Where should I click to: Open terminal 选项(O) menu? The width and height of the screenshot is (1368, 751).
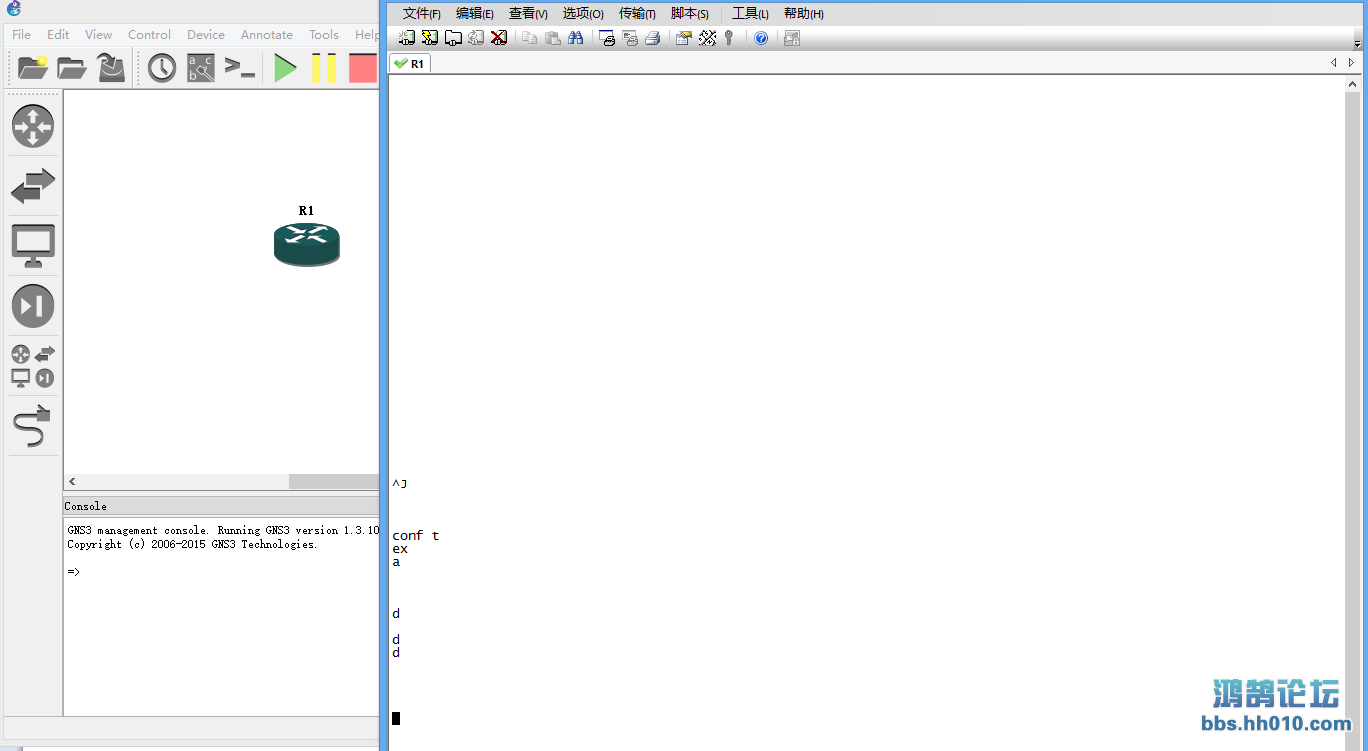583,14
